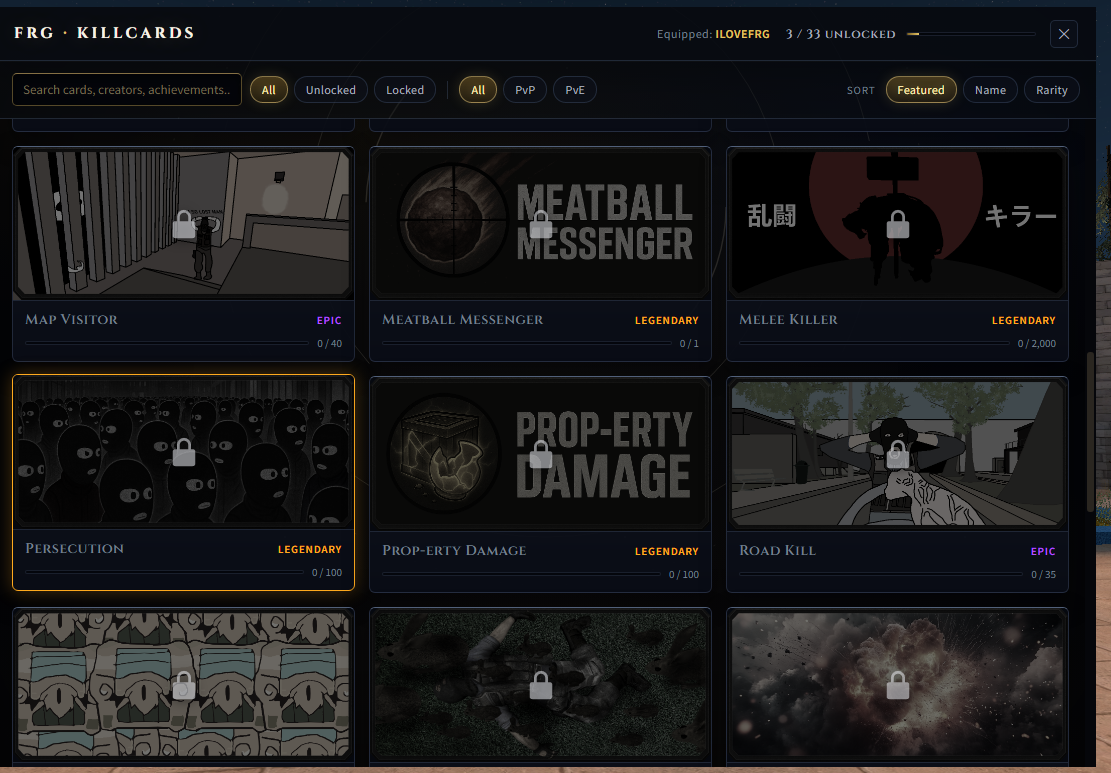Screen dimensions: 1111x773
Task: Click the lock icon on Meatball Messenger card
Action: point(541,225)
